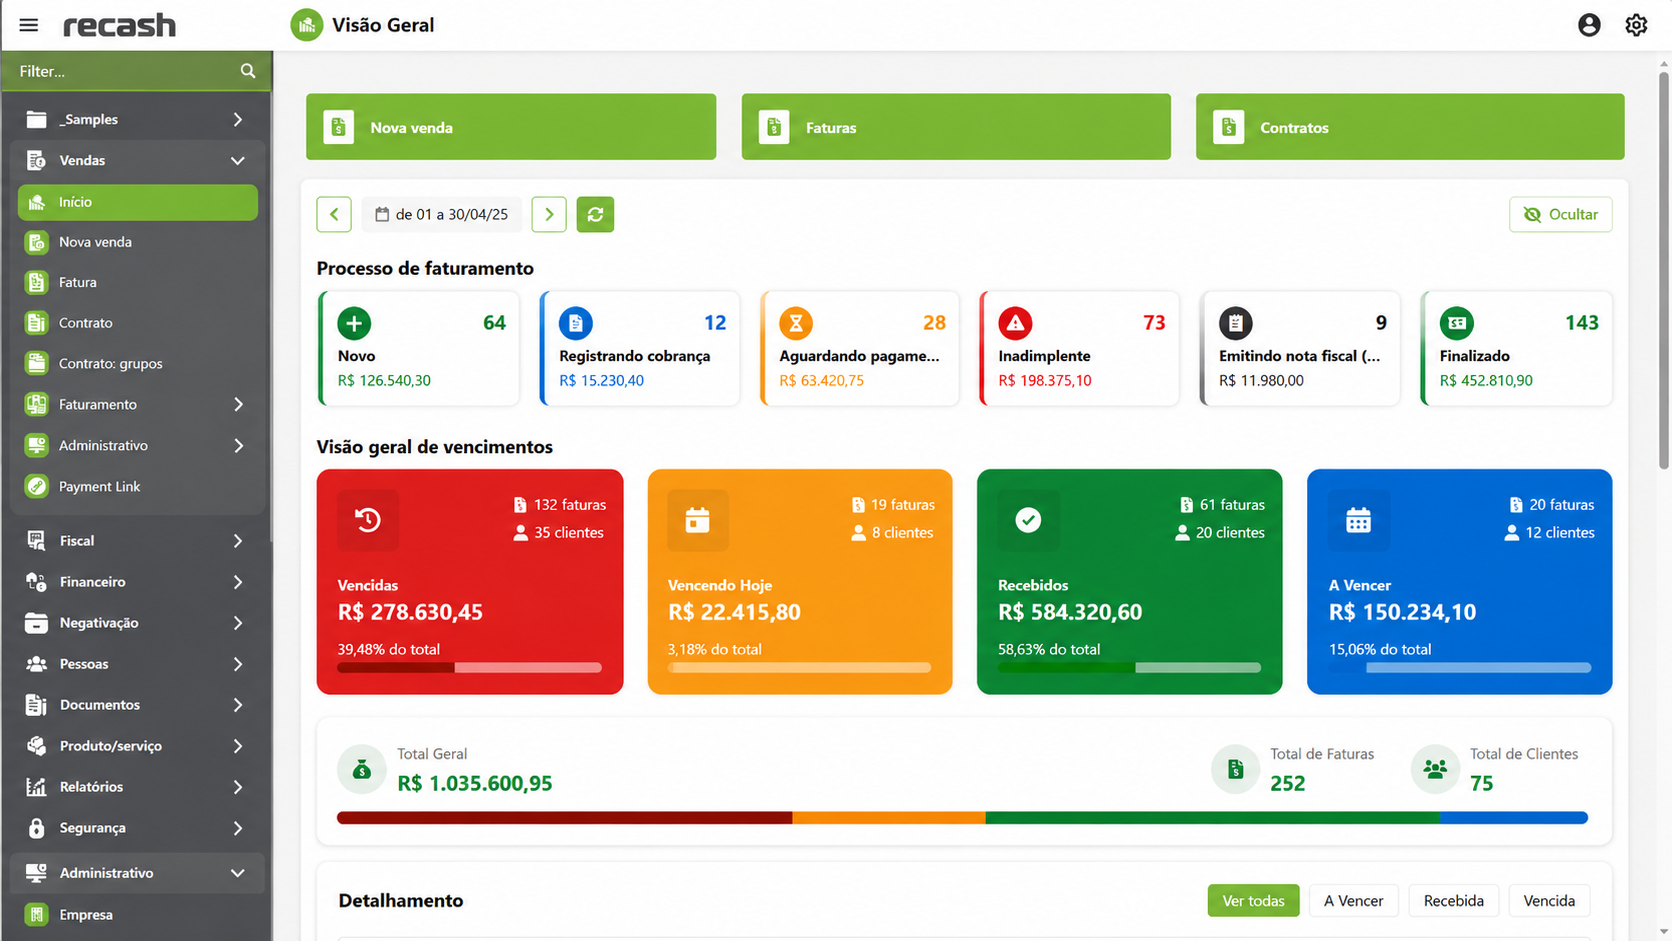Click the Contratos banner icon

(x=1229, y=127)
